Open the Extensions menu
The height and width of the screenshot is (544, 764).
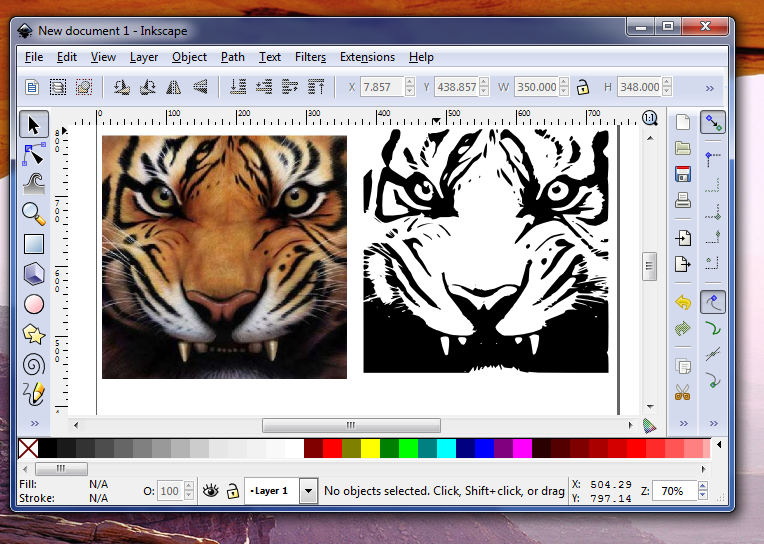point(367,57)
